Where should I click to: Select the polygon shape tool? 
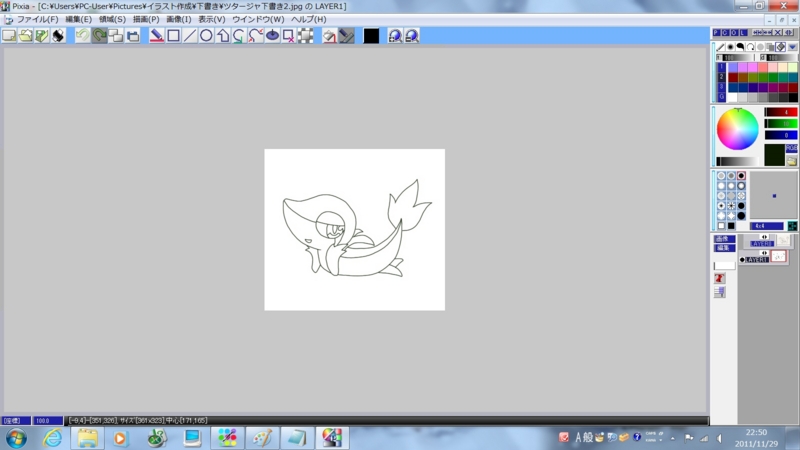click(223, 36)
